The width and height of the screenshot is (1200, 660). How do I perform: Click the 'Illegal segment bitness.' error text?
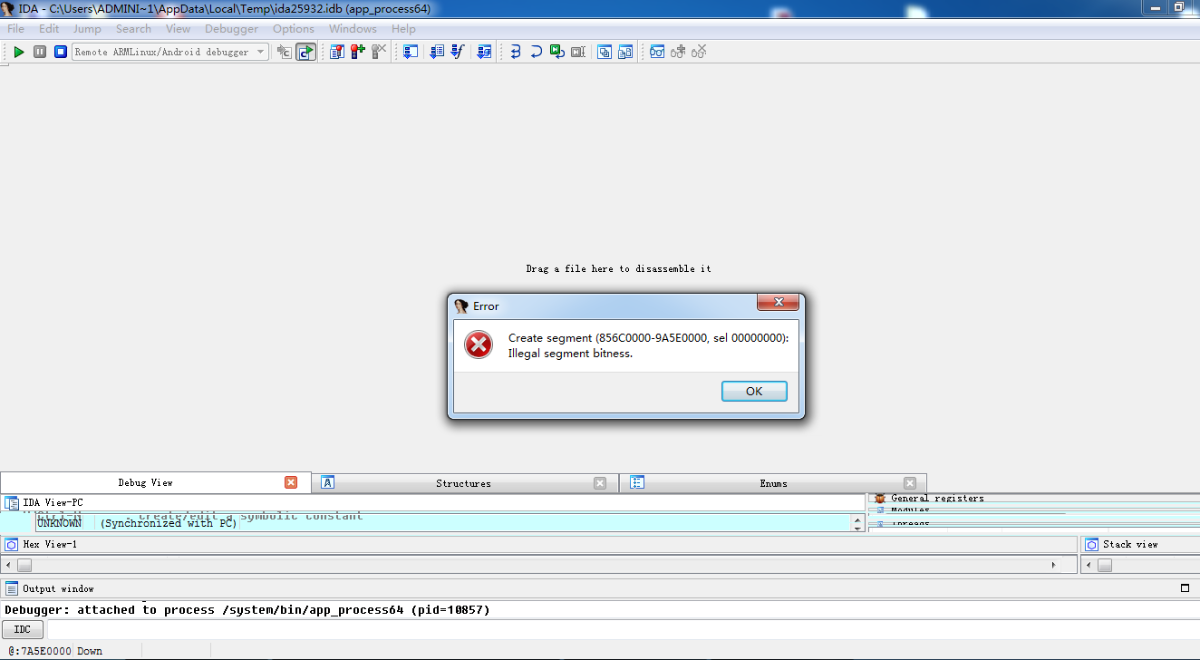pos(570,353)
